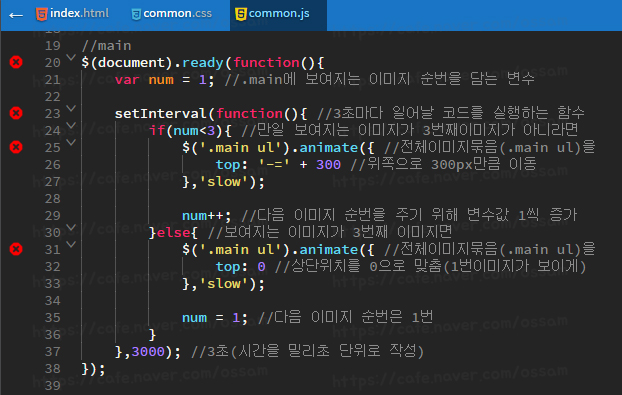Viewport: 622px width, 395px height.
Task: Click line number 34
Action: pyautogui.click(x=53, y=301)
